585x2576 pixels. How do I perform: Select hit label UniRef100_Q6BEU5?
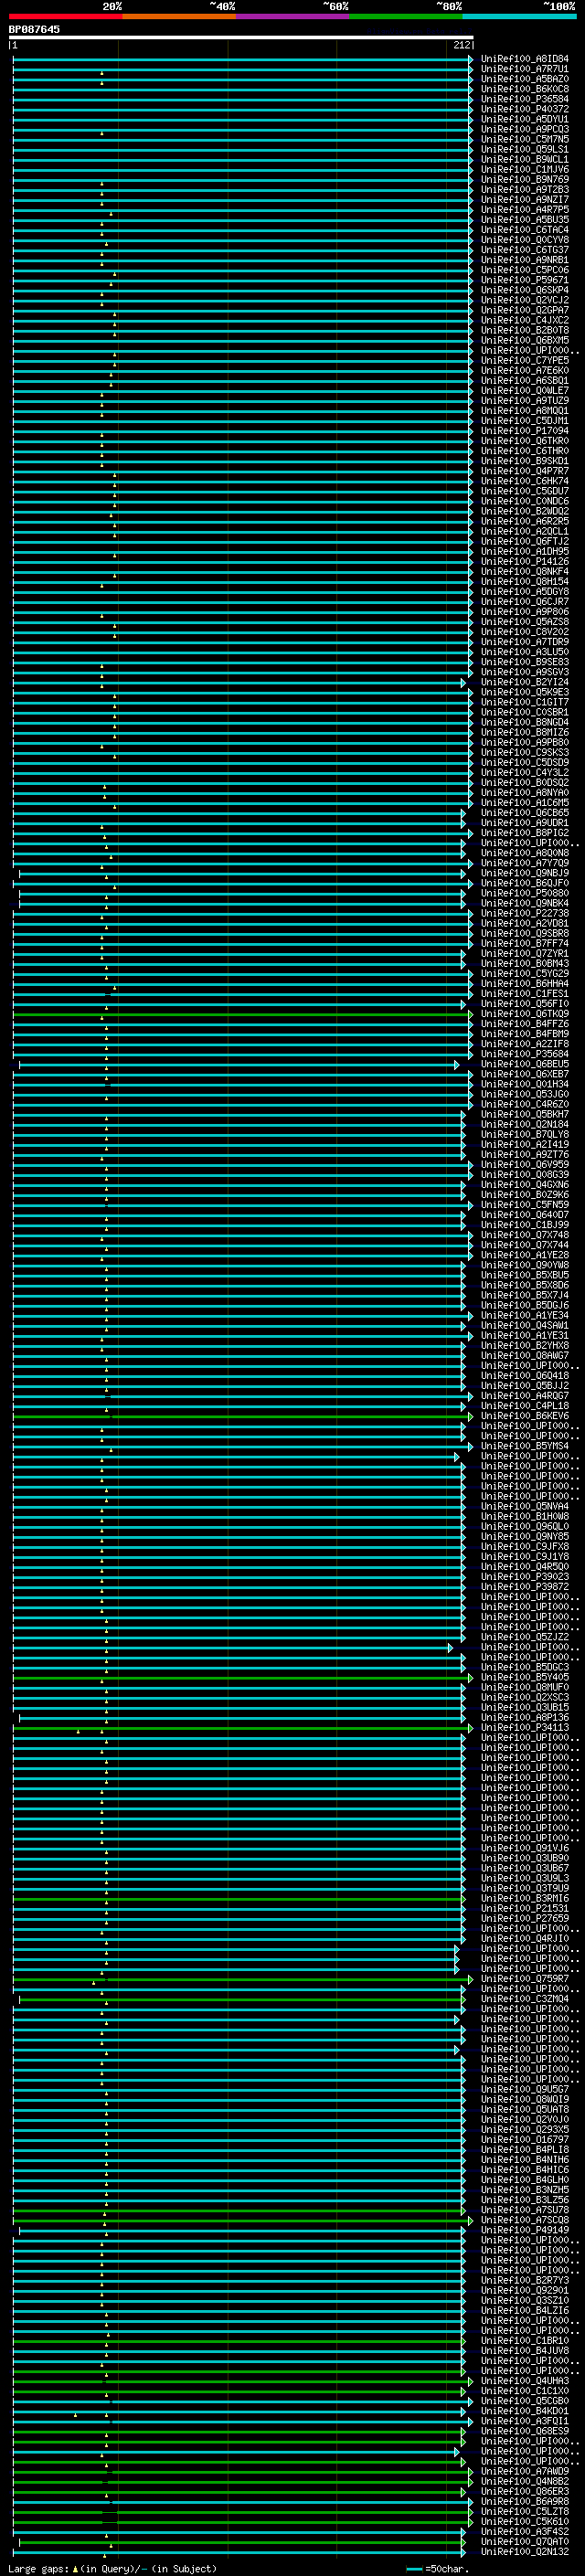click(x=525, y=1064)
